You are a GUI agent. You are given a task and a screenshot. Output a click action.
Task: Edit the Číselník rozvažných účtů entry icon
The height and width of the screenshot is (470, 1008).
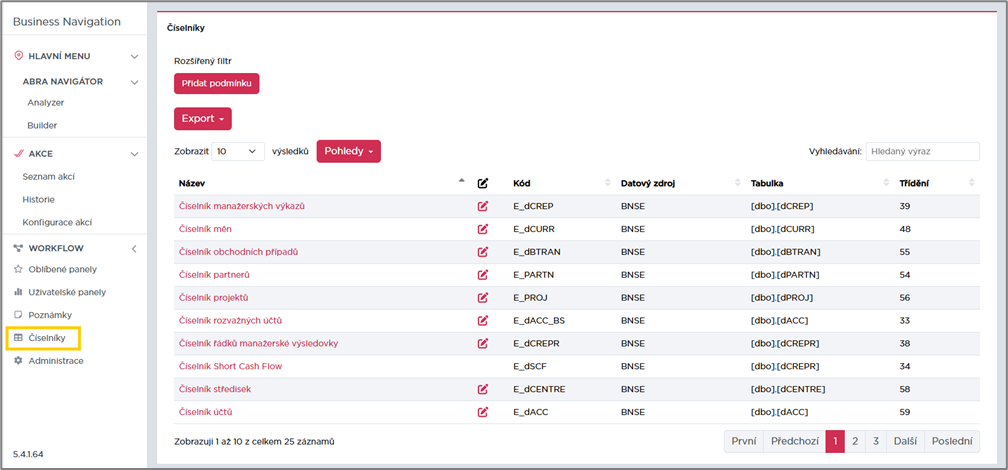click(x=483, y=320)
